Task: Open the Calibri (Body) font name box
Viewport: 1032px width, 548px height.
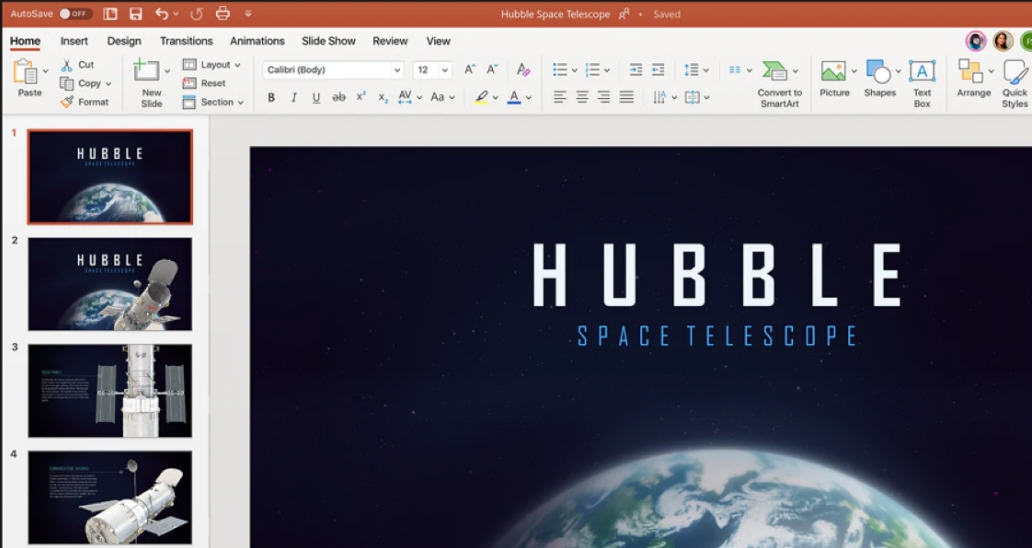Action: [x=333, y=70]
